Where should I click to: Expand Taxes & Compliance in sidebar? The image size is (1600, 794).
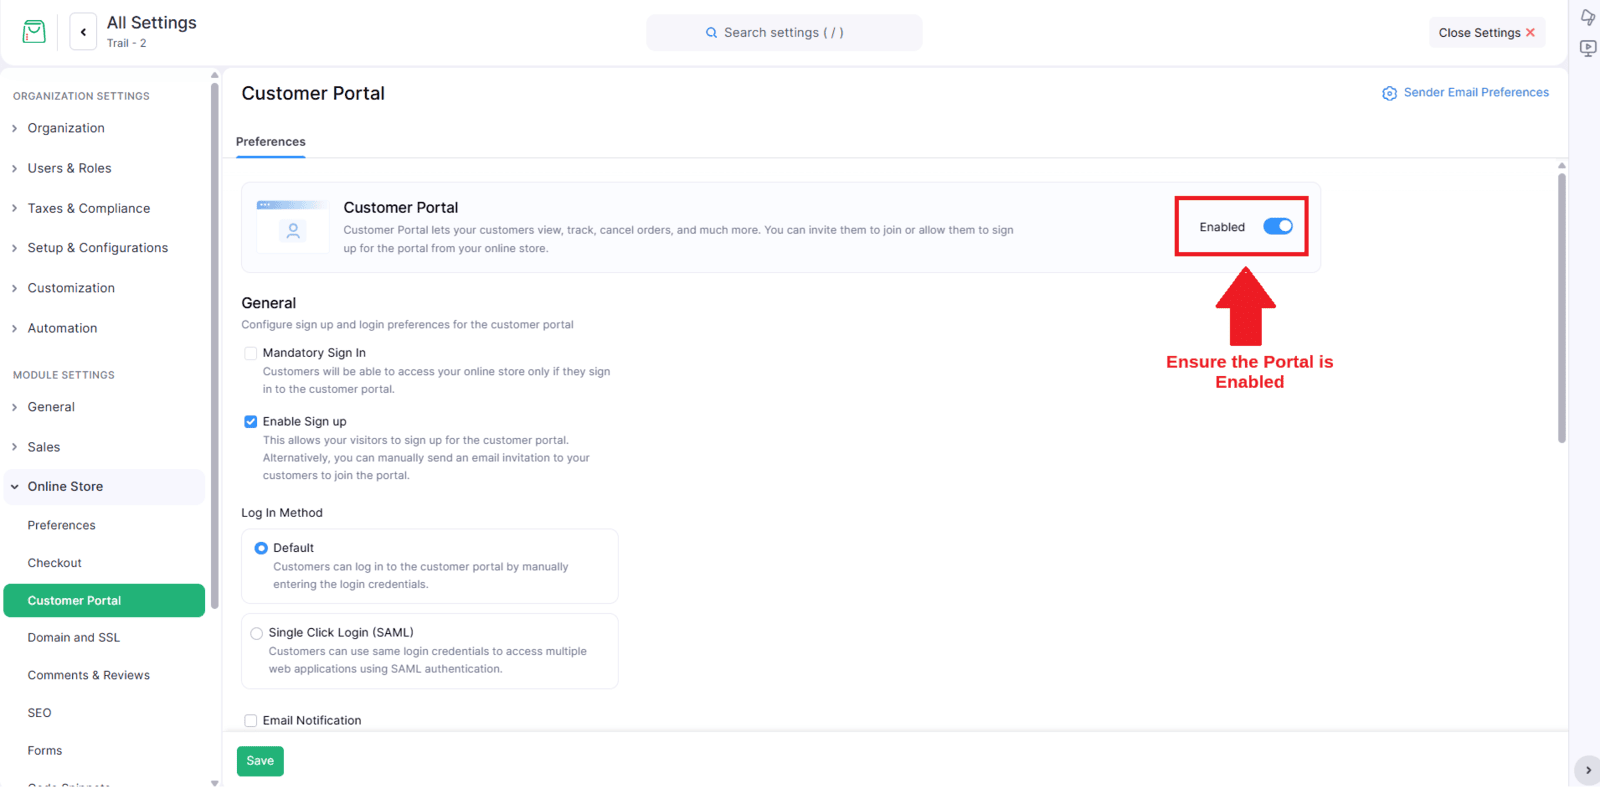click(x=88, y=208)
